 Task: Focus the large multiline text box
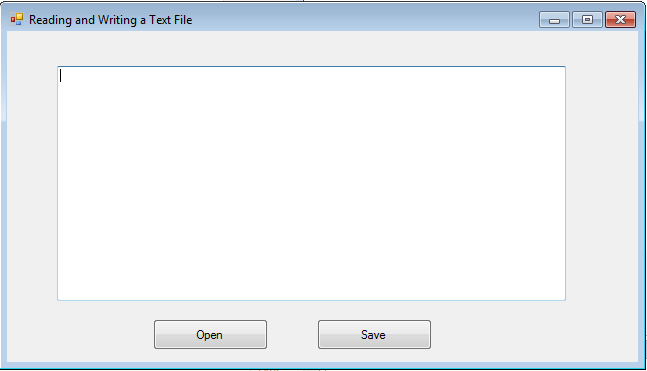(x=312, y=183)
